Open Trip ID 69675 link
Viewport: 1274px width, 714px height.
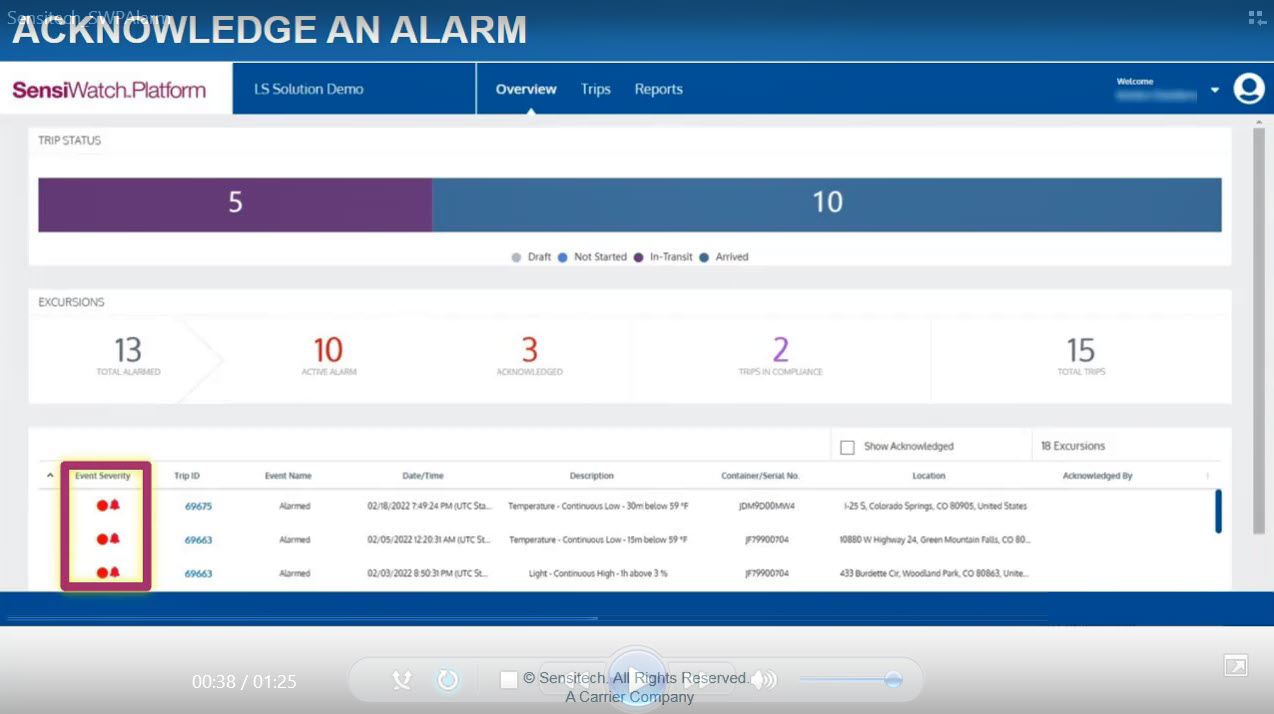(x=198, y=507)
